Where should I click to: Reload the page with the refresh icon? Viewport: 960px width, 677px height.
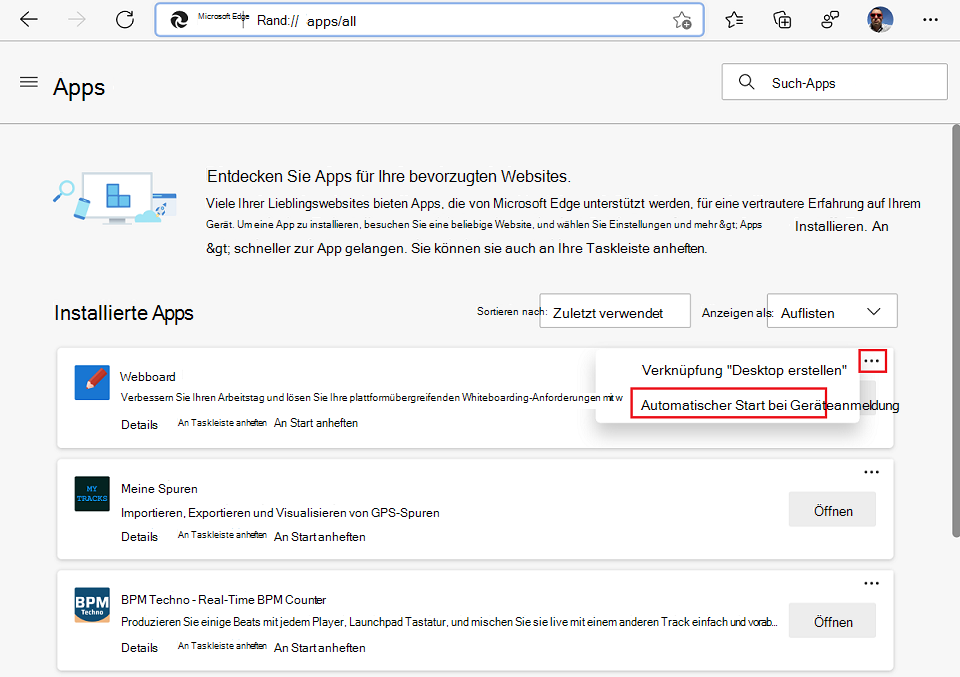125,20
